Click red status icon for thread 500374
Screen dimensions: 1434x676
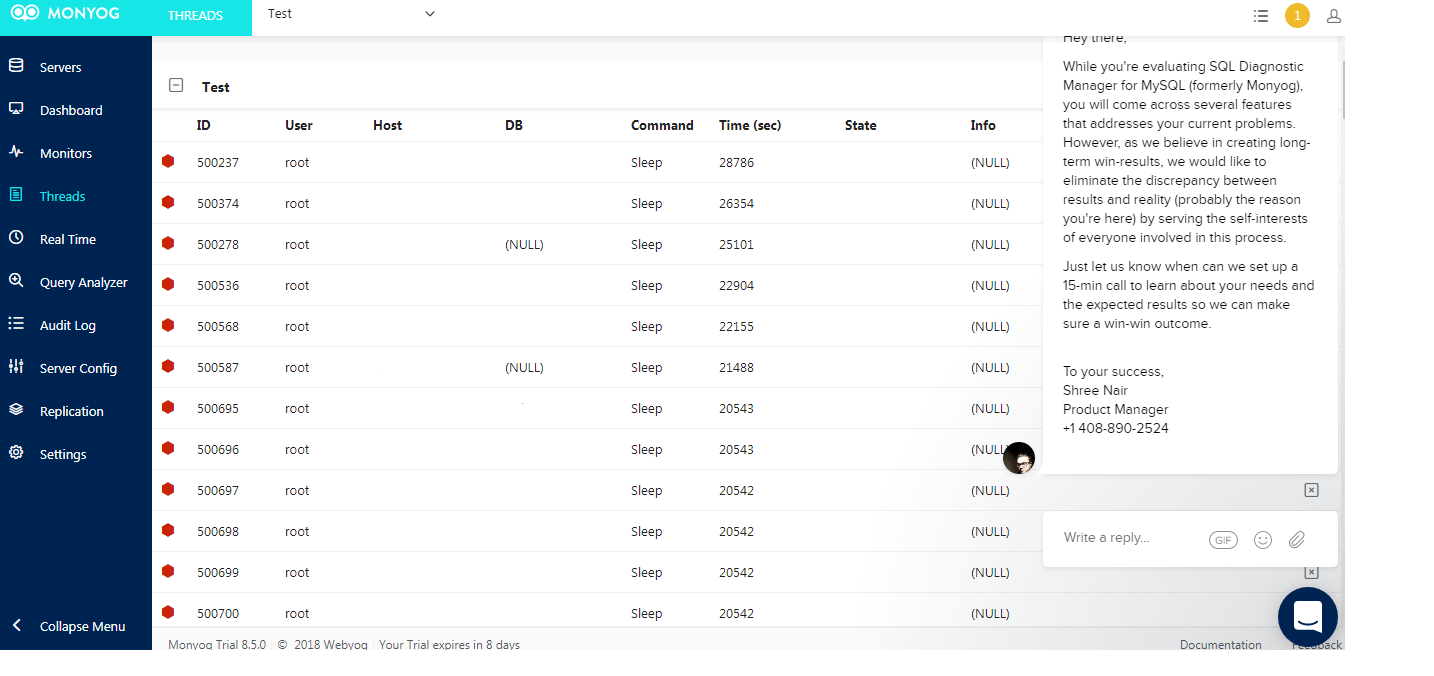168,202
